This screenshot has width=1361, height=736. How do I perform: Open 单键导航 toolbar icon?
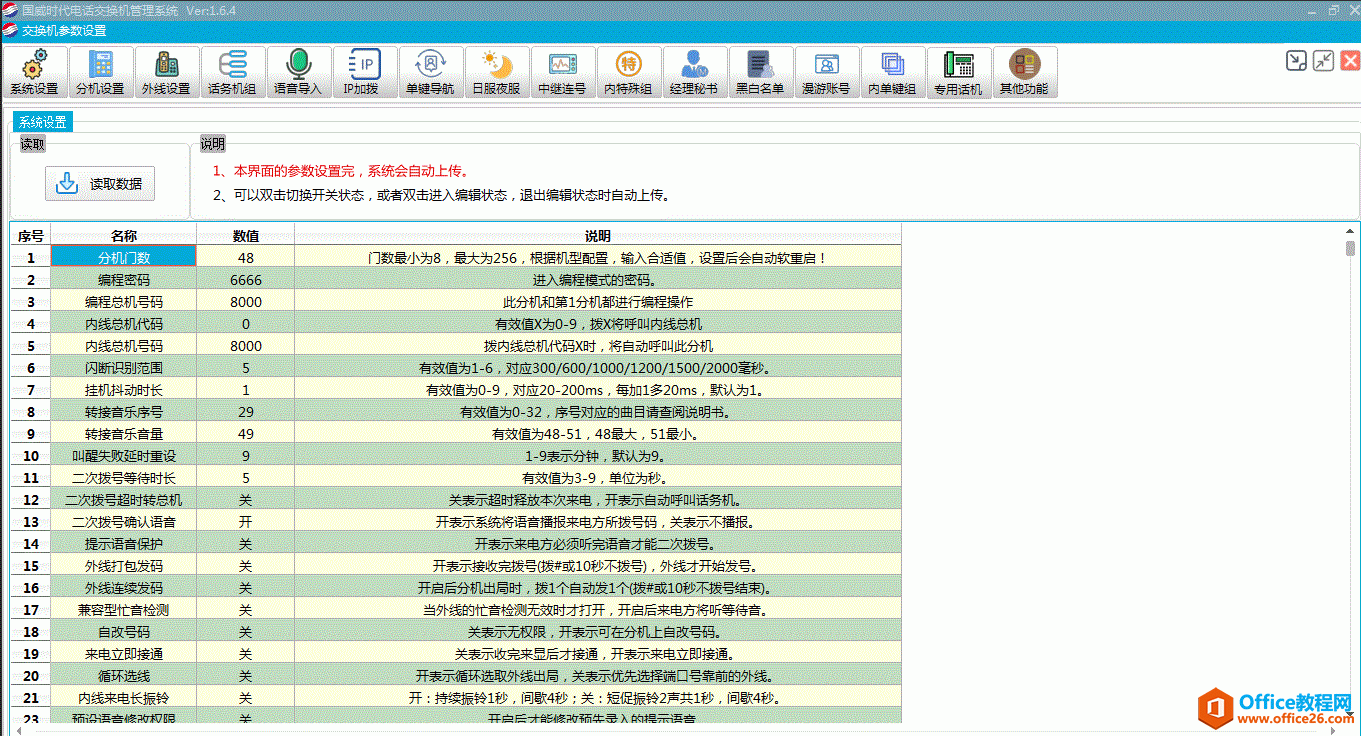[430, 73]
